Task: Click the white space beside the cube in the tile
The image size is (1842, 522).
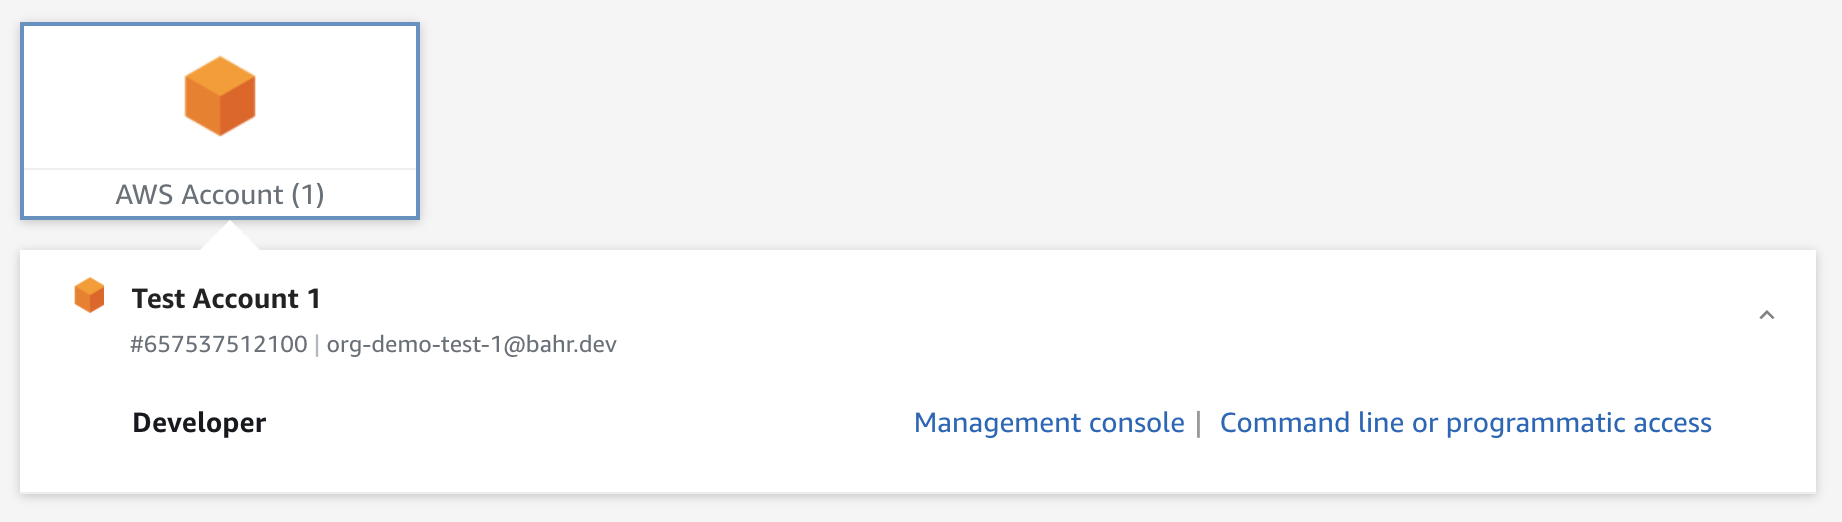Action: coord(330,96)
